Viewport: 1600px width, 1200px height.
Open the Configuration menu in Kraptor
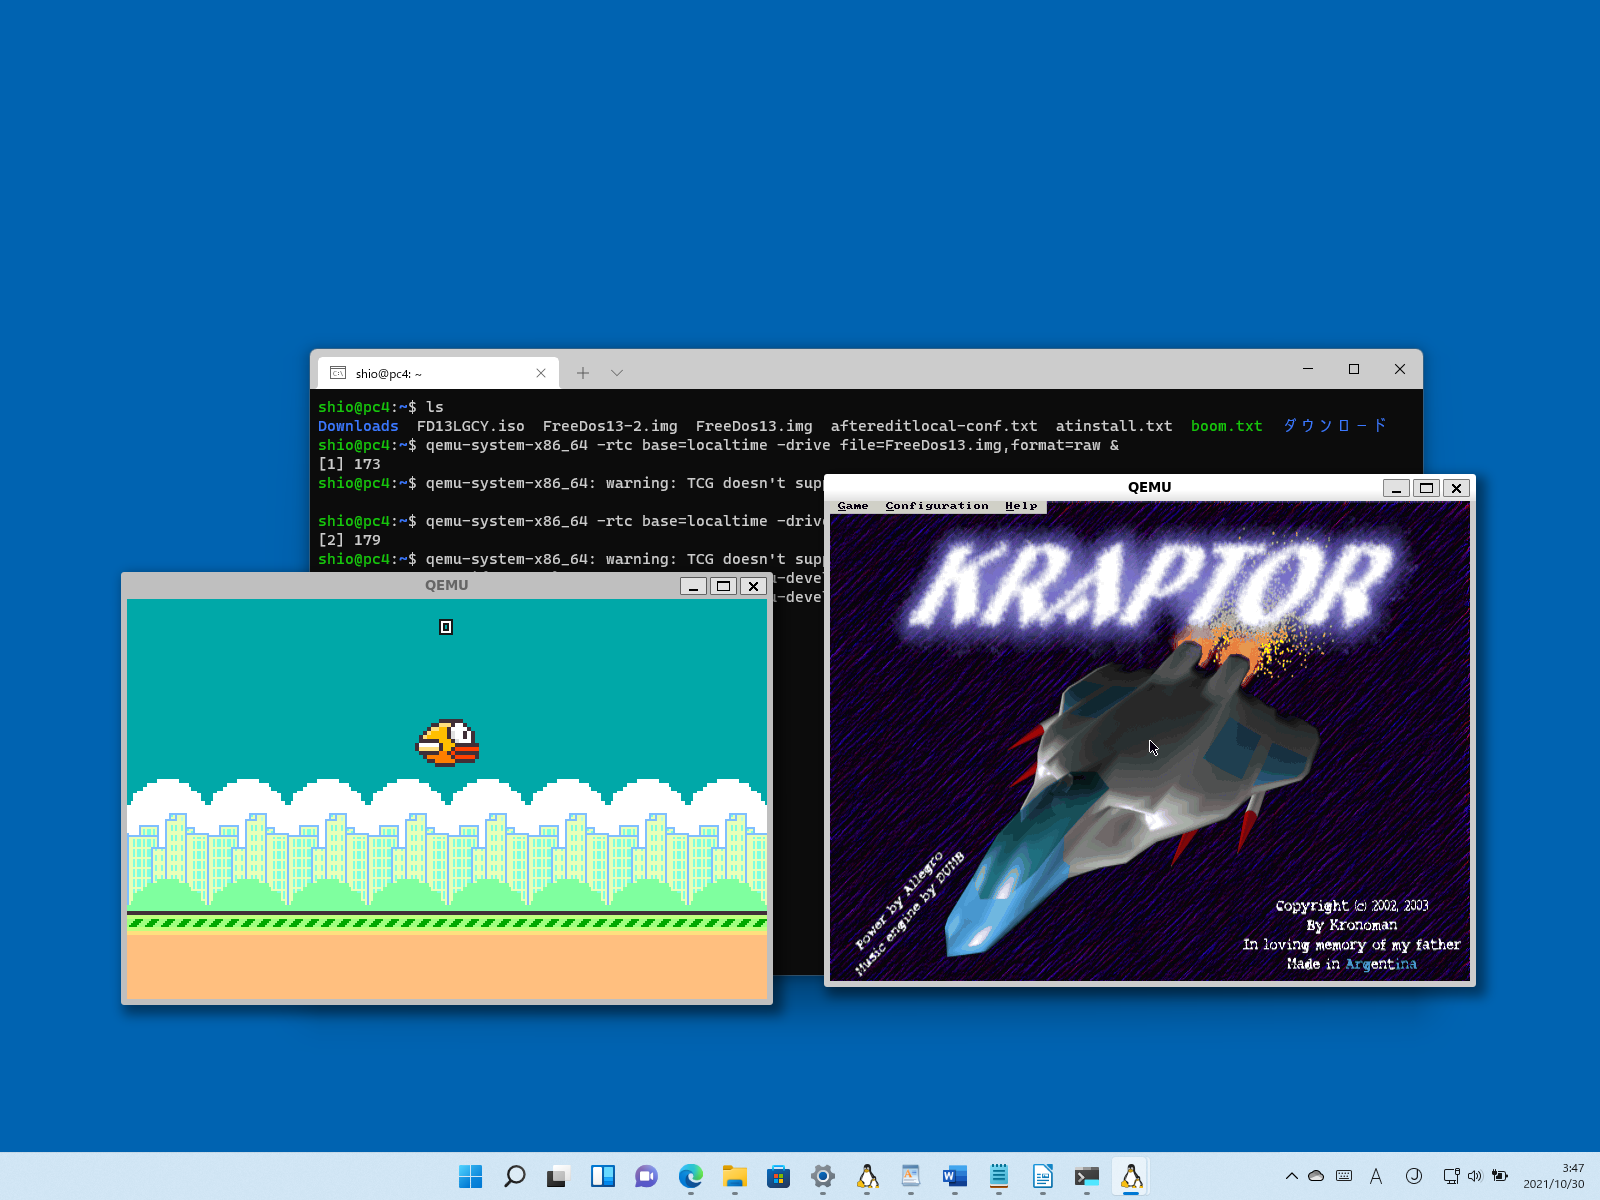936,506
